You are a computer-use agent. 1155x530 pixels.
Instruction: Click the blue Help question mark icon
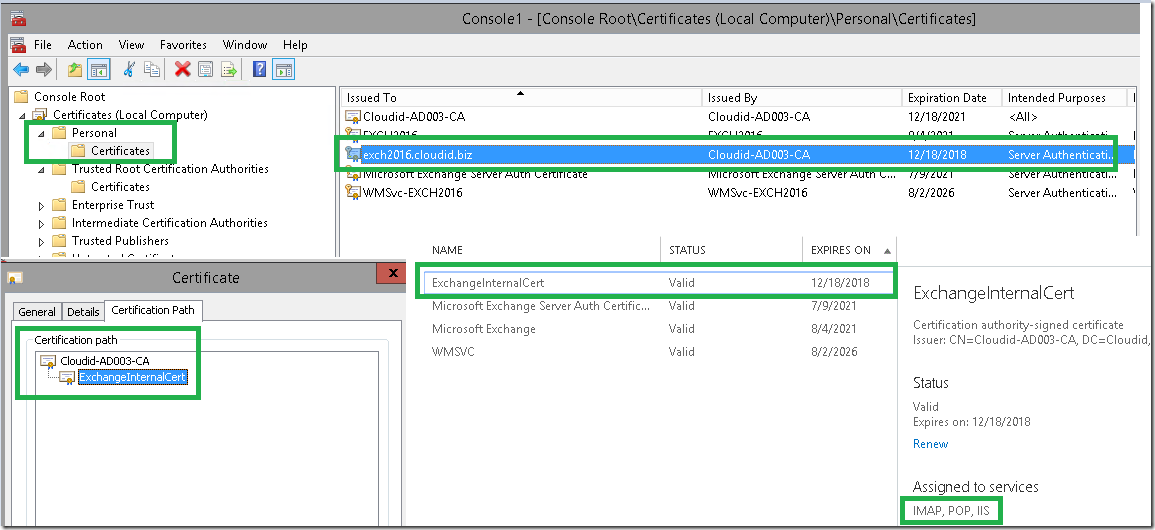point(259,70)
